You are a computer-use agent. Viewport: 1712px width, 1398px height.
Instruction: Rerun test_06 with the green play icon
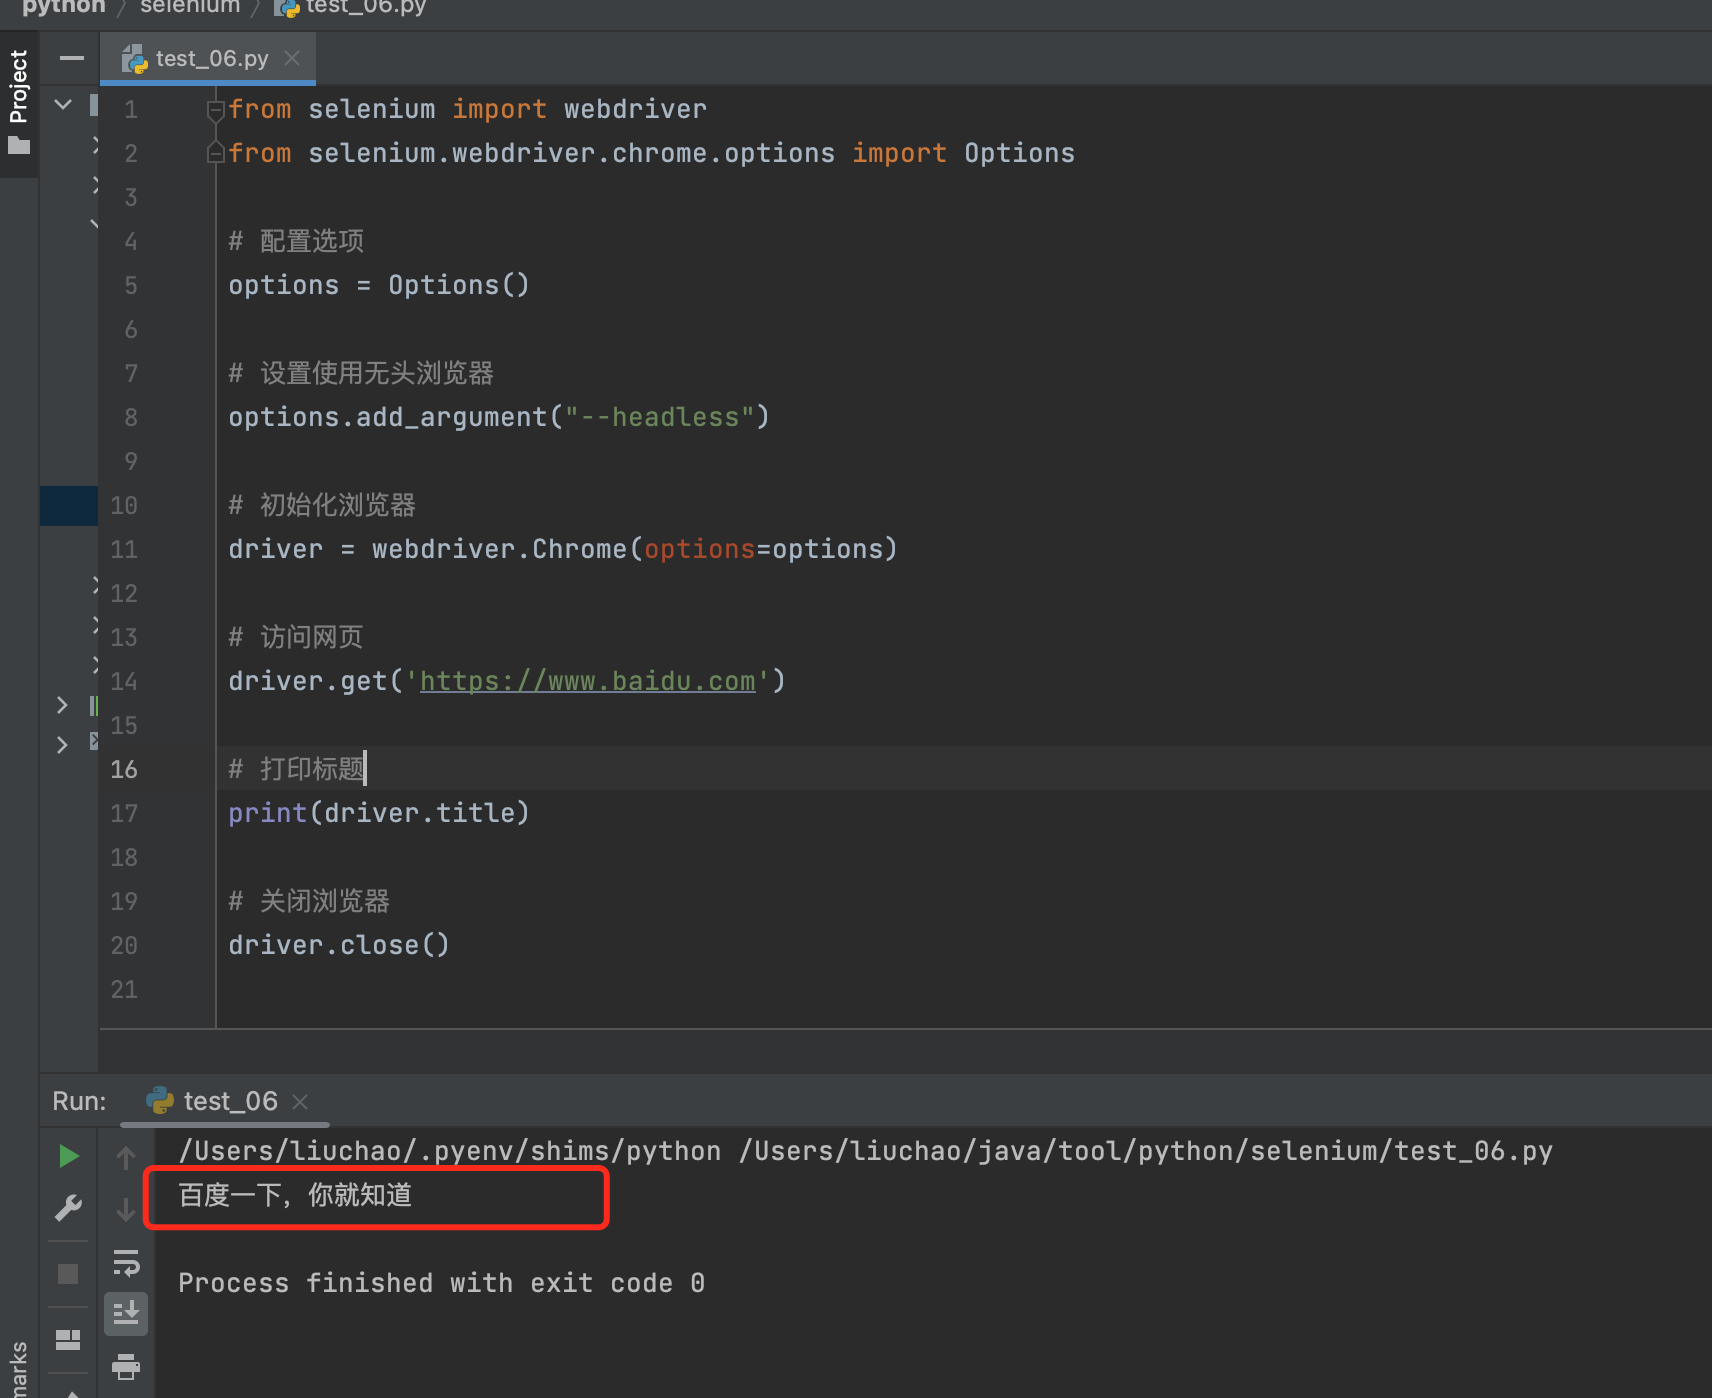pos(68,1157)
